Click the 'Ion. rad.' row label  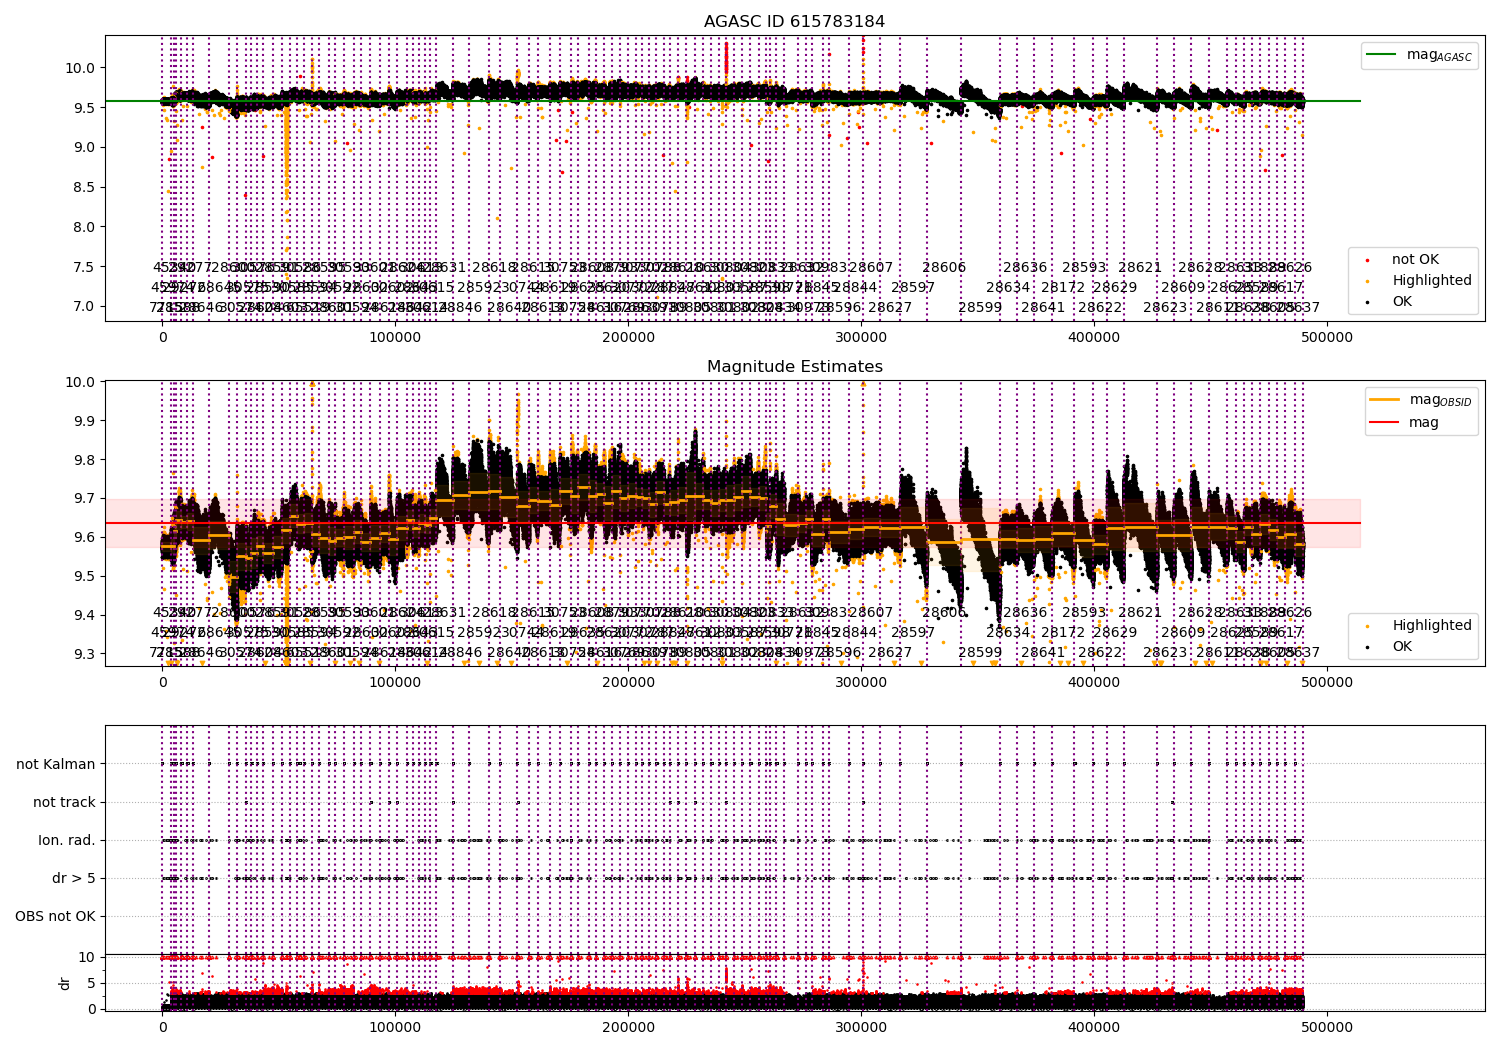67,840
